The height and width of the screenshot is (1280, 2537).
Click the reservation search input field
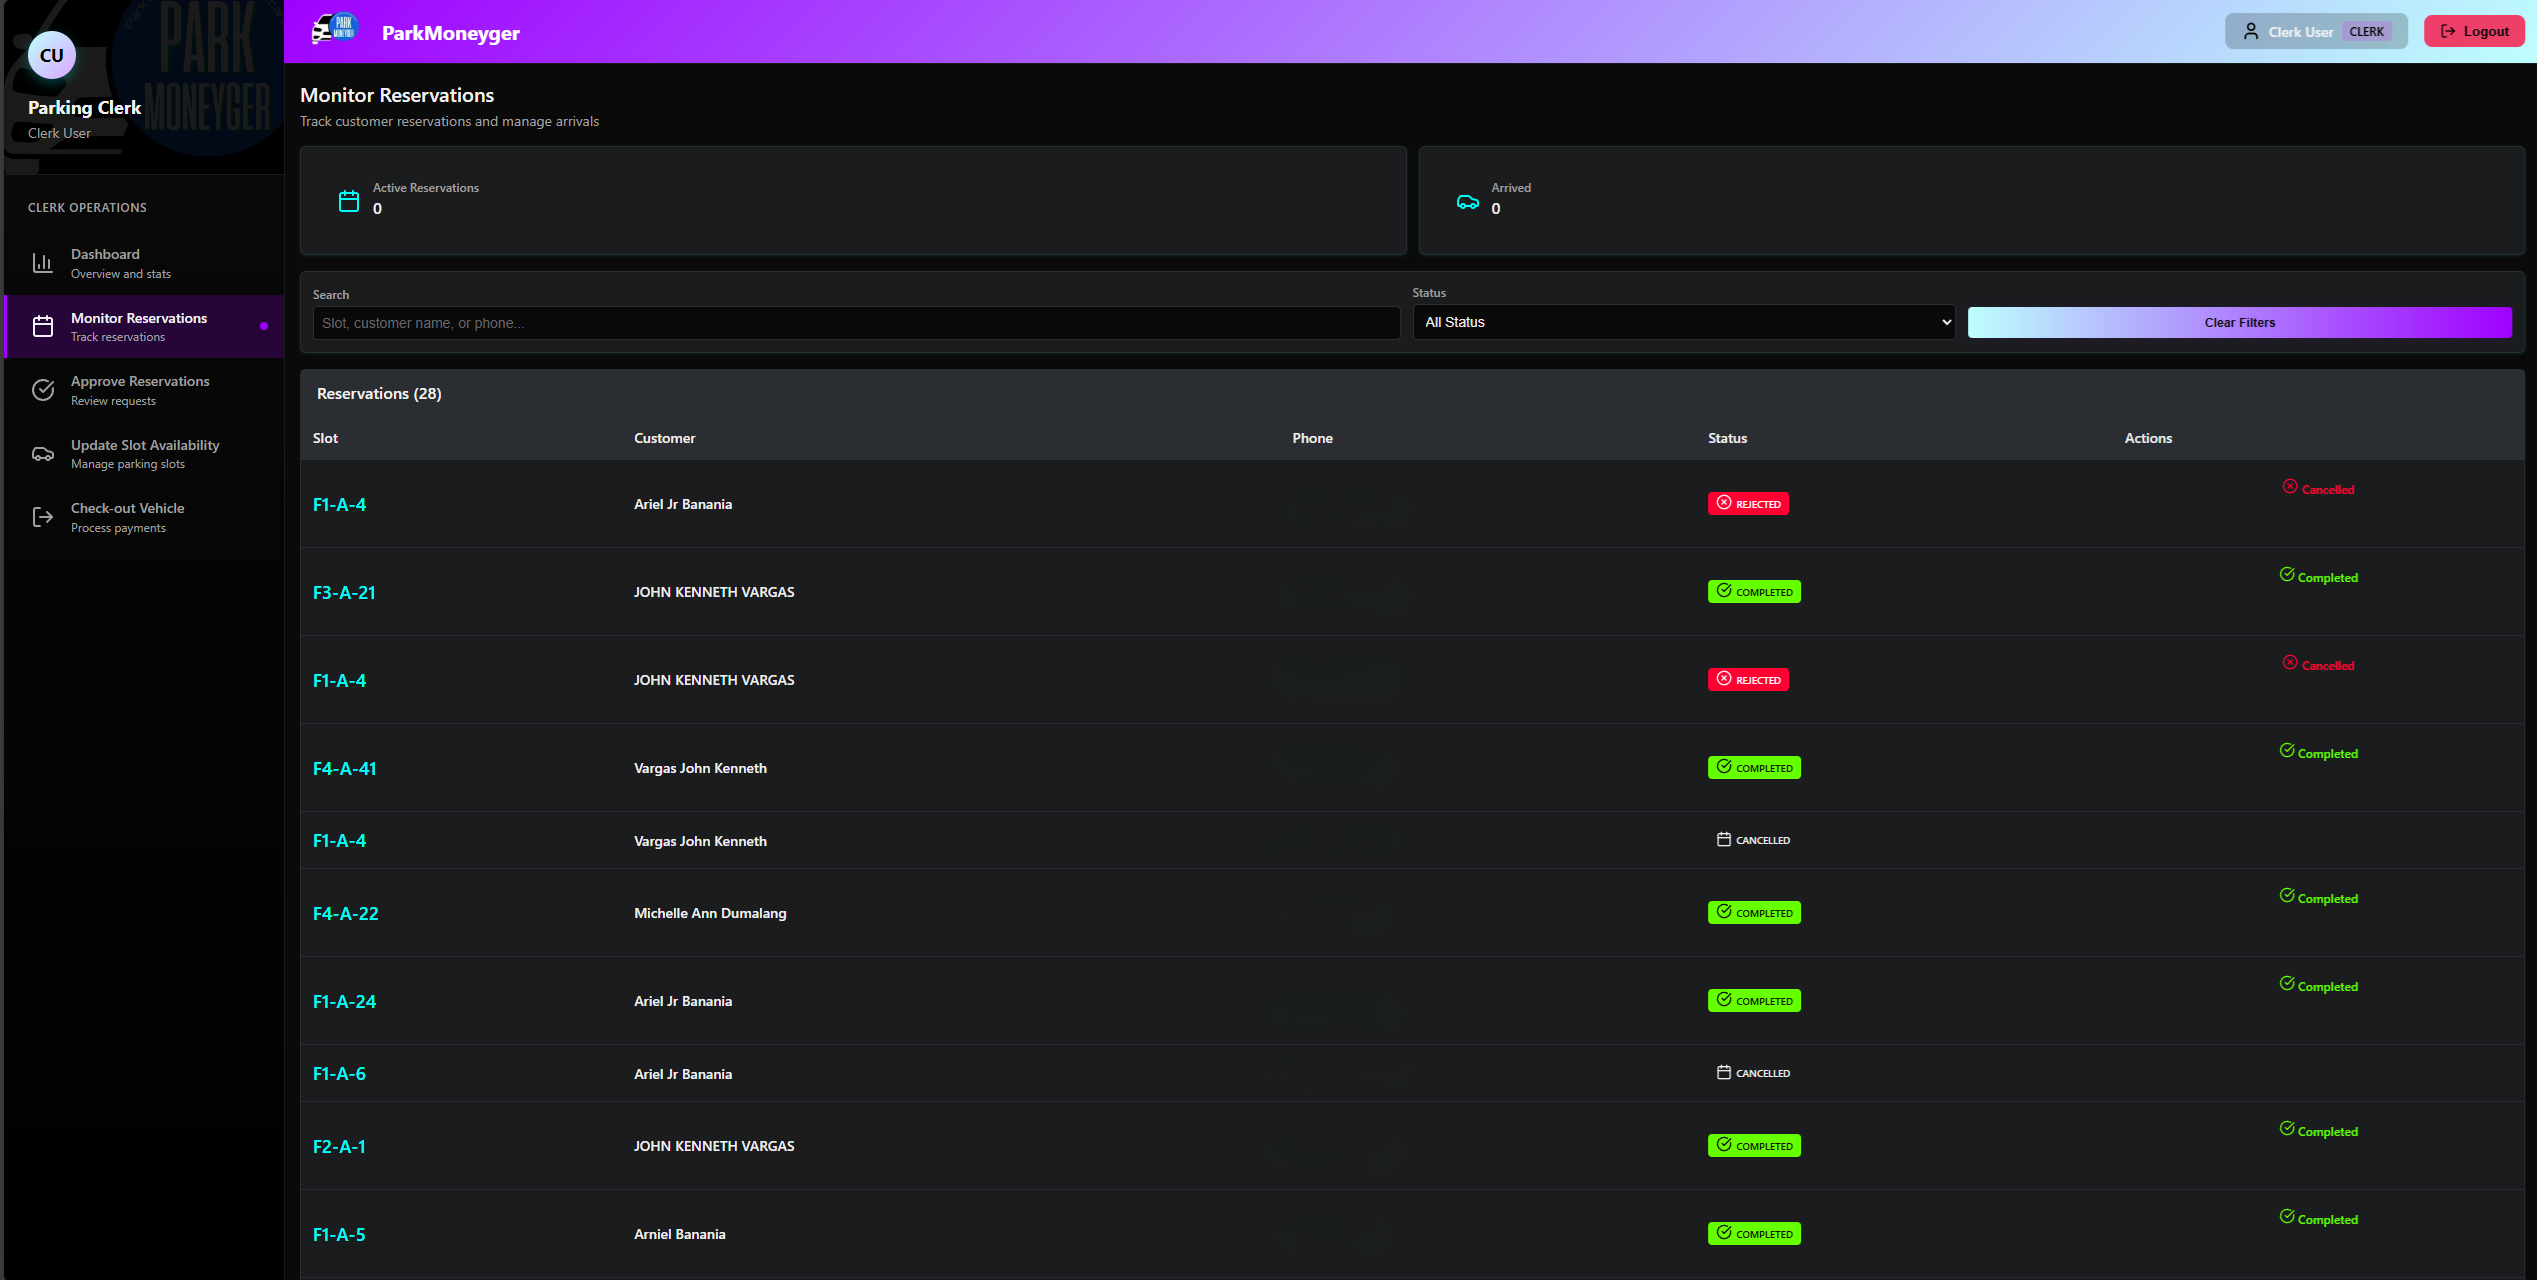(x=856, y=323)
